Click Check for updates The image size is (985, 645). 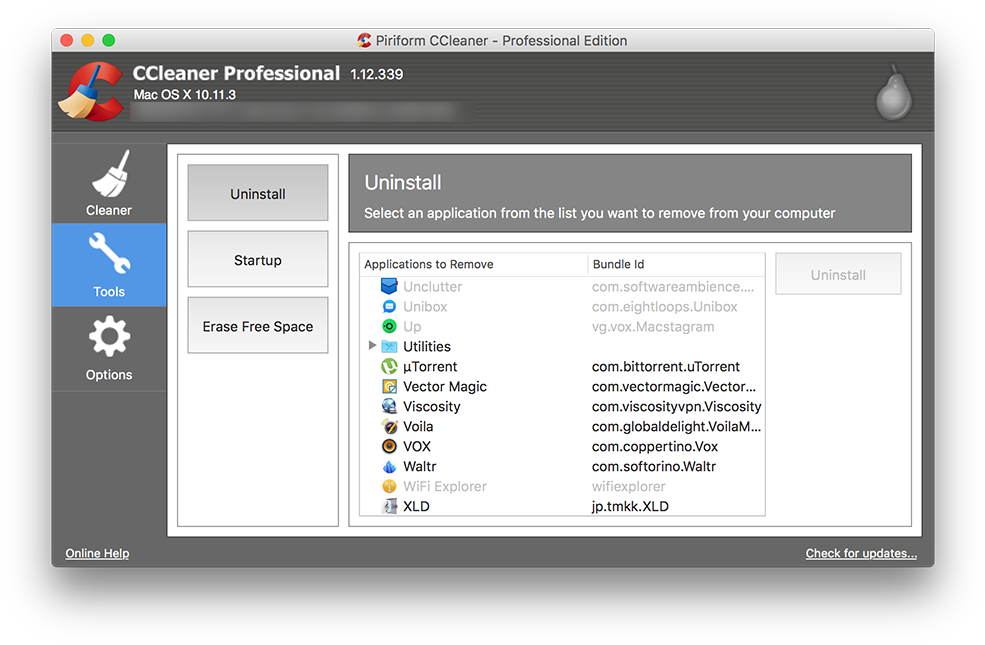tap(861, 553)
